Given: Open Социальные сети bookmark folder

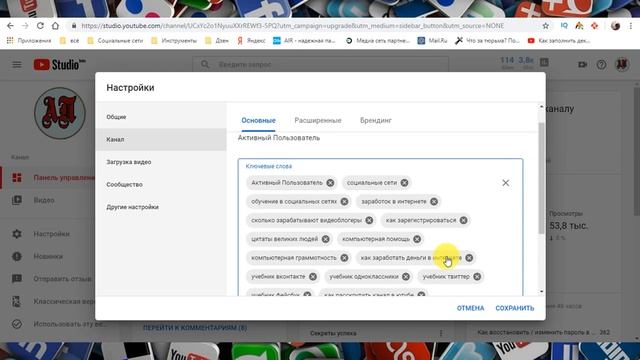Looking at the screenshot, I should pyautogui.click(x=115, y=40).
